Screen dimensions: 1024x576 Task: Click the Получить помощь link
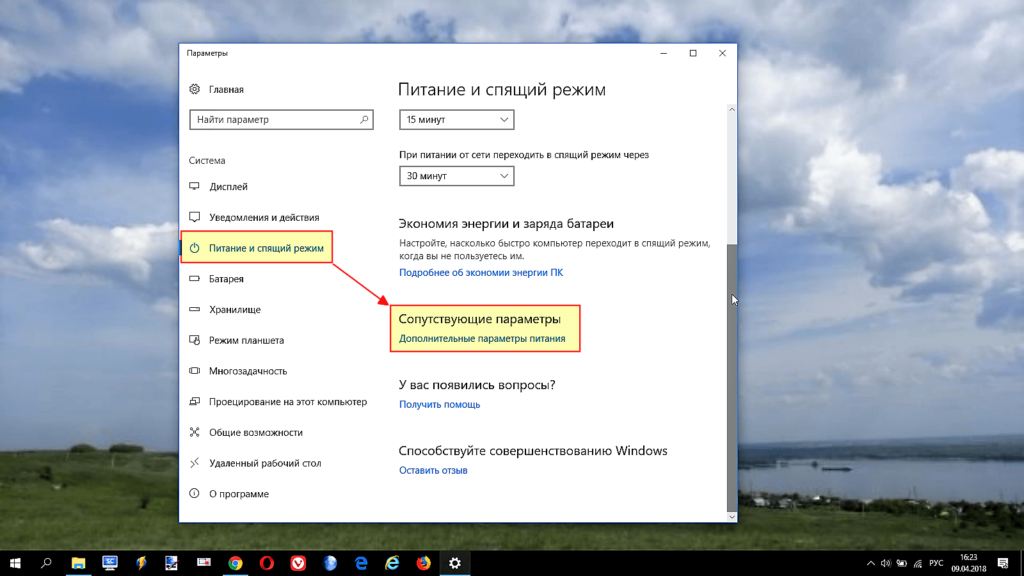439,404
